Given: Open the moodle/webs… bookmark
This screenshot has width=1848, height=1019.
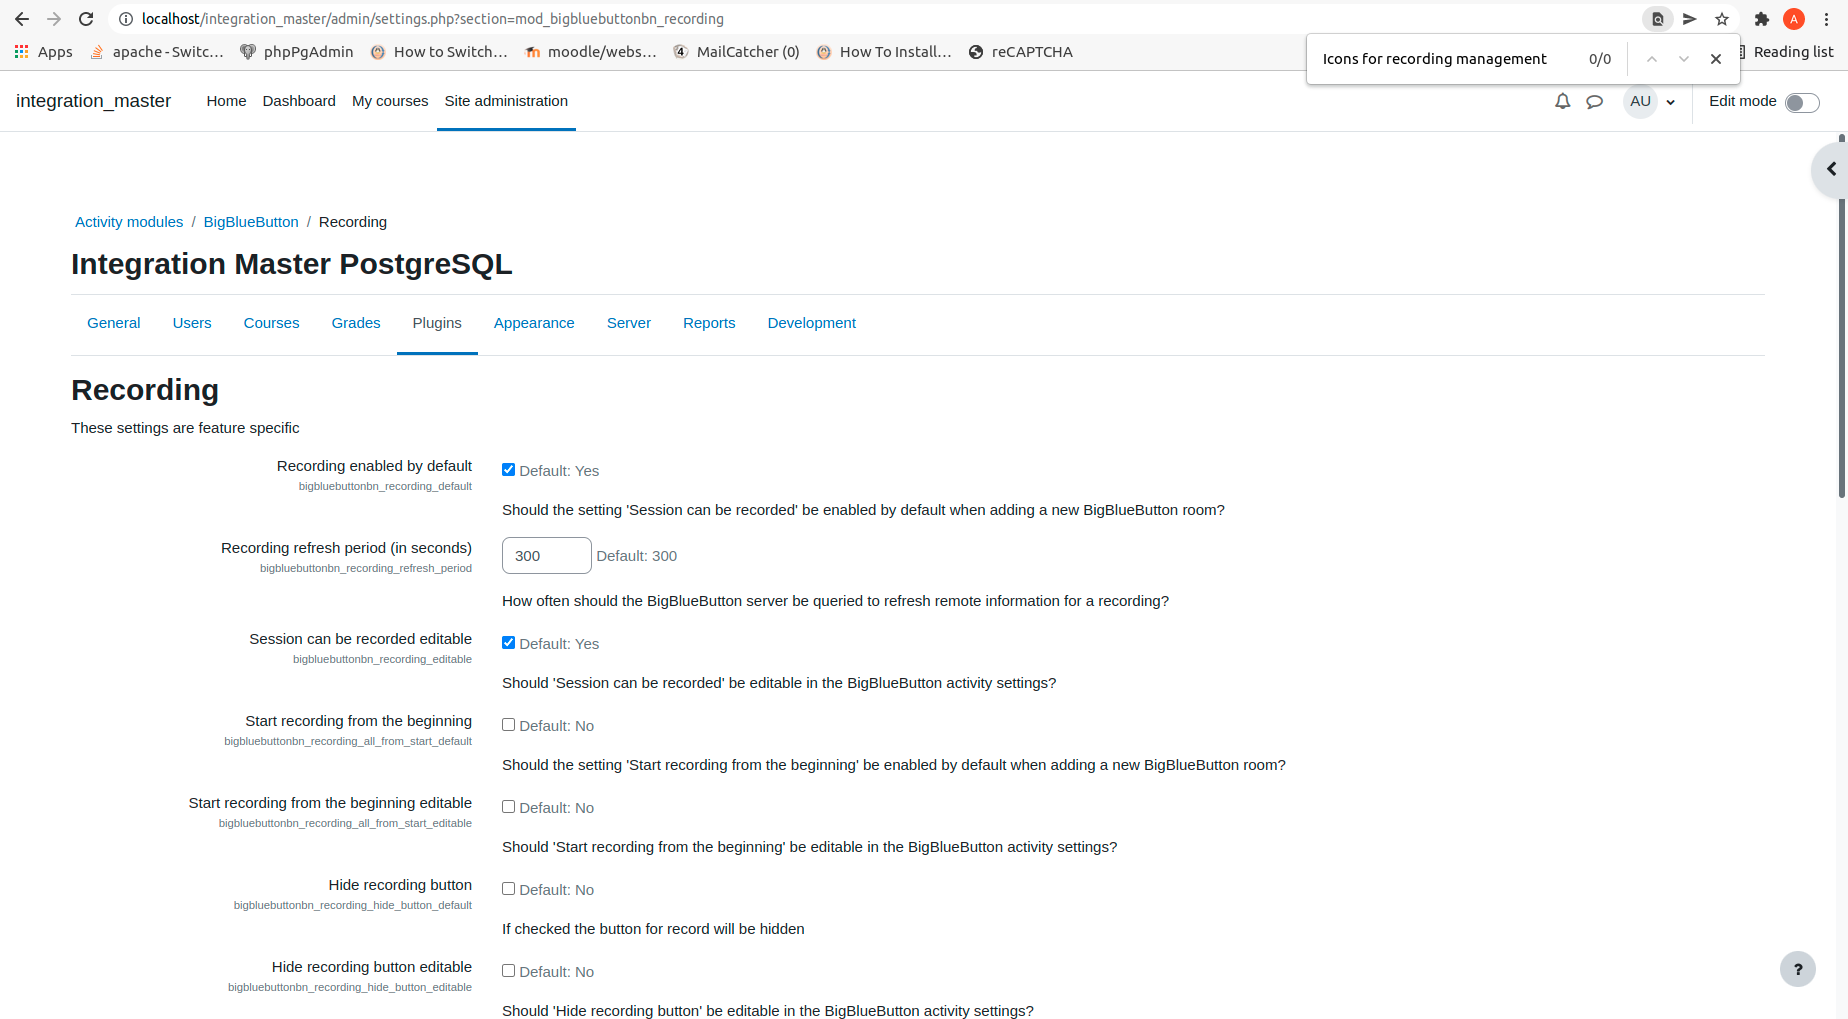Looking at the screenshot, I should 591,52.
